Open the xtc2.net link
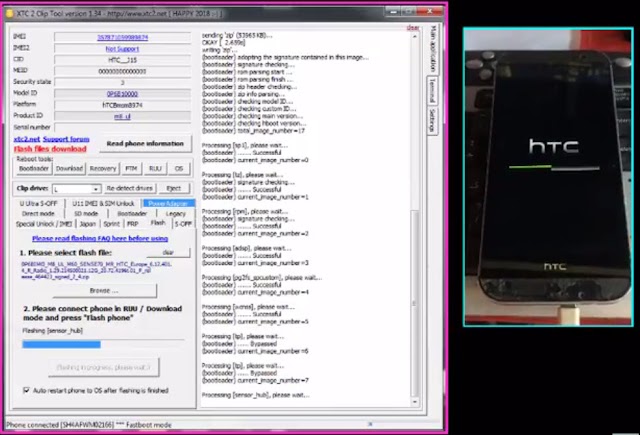 (x=27, y=139)
